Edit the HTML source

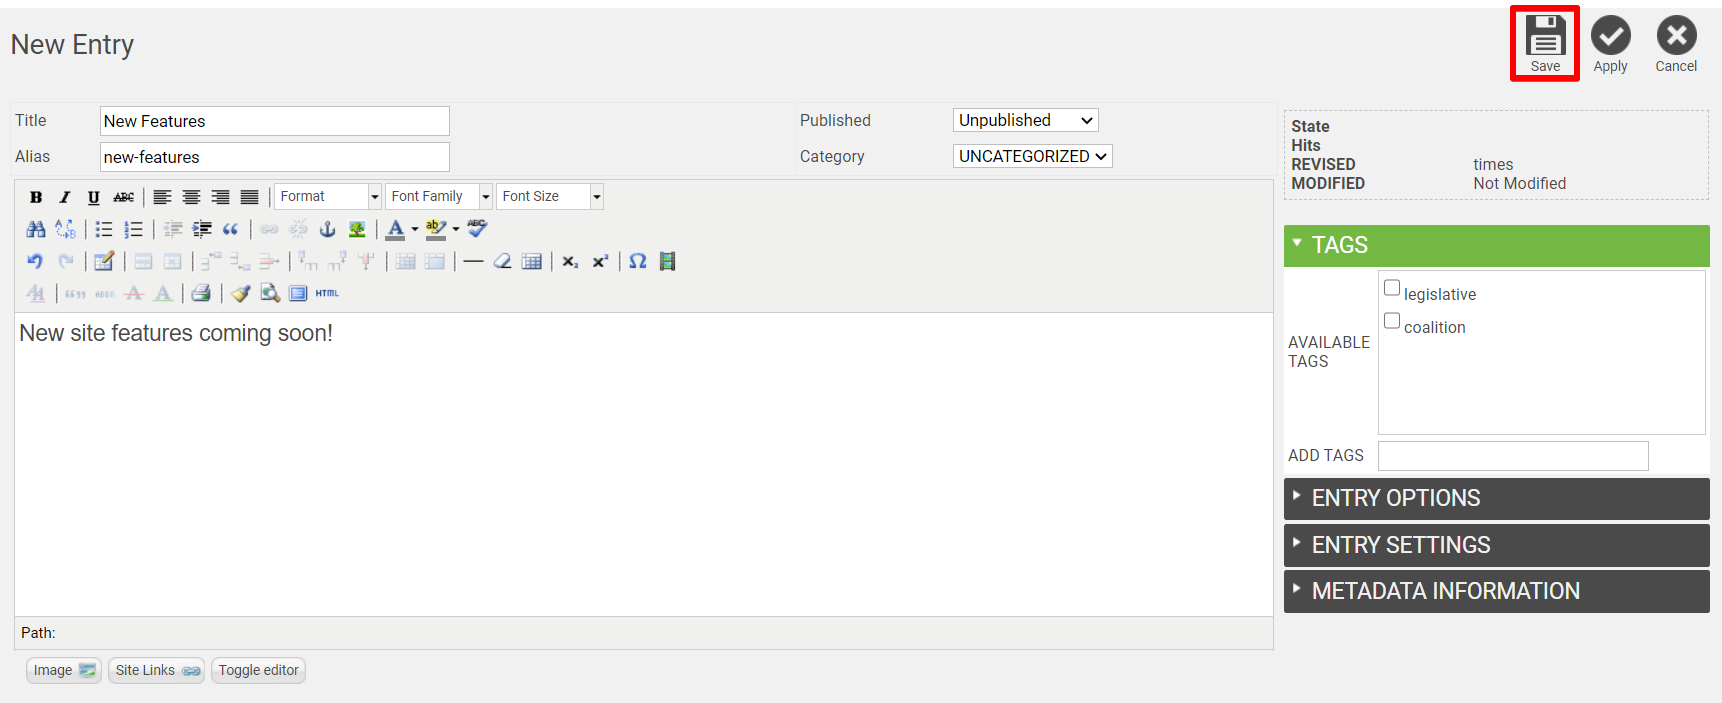327,293
